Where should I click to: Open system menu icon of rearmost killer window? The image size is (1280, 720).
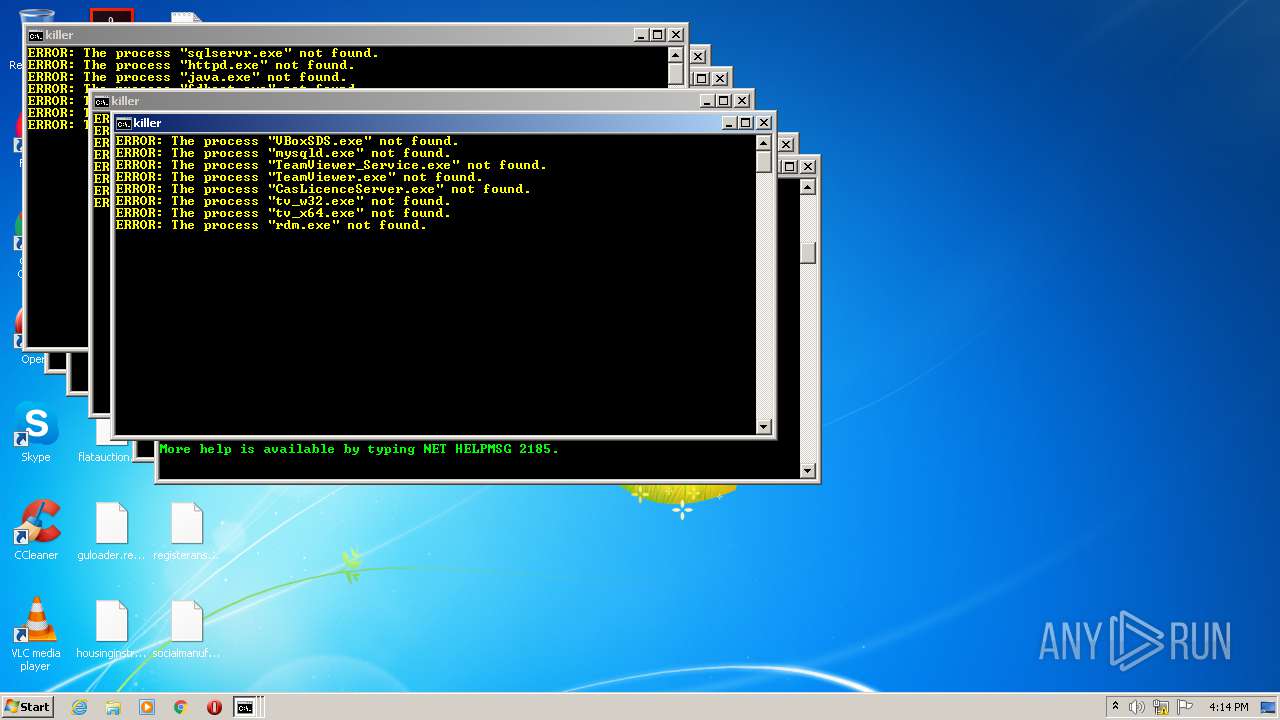[35, 35]
